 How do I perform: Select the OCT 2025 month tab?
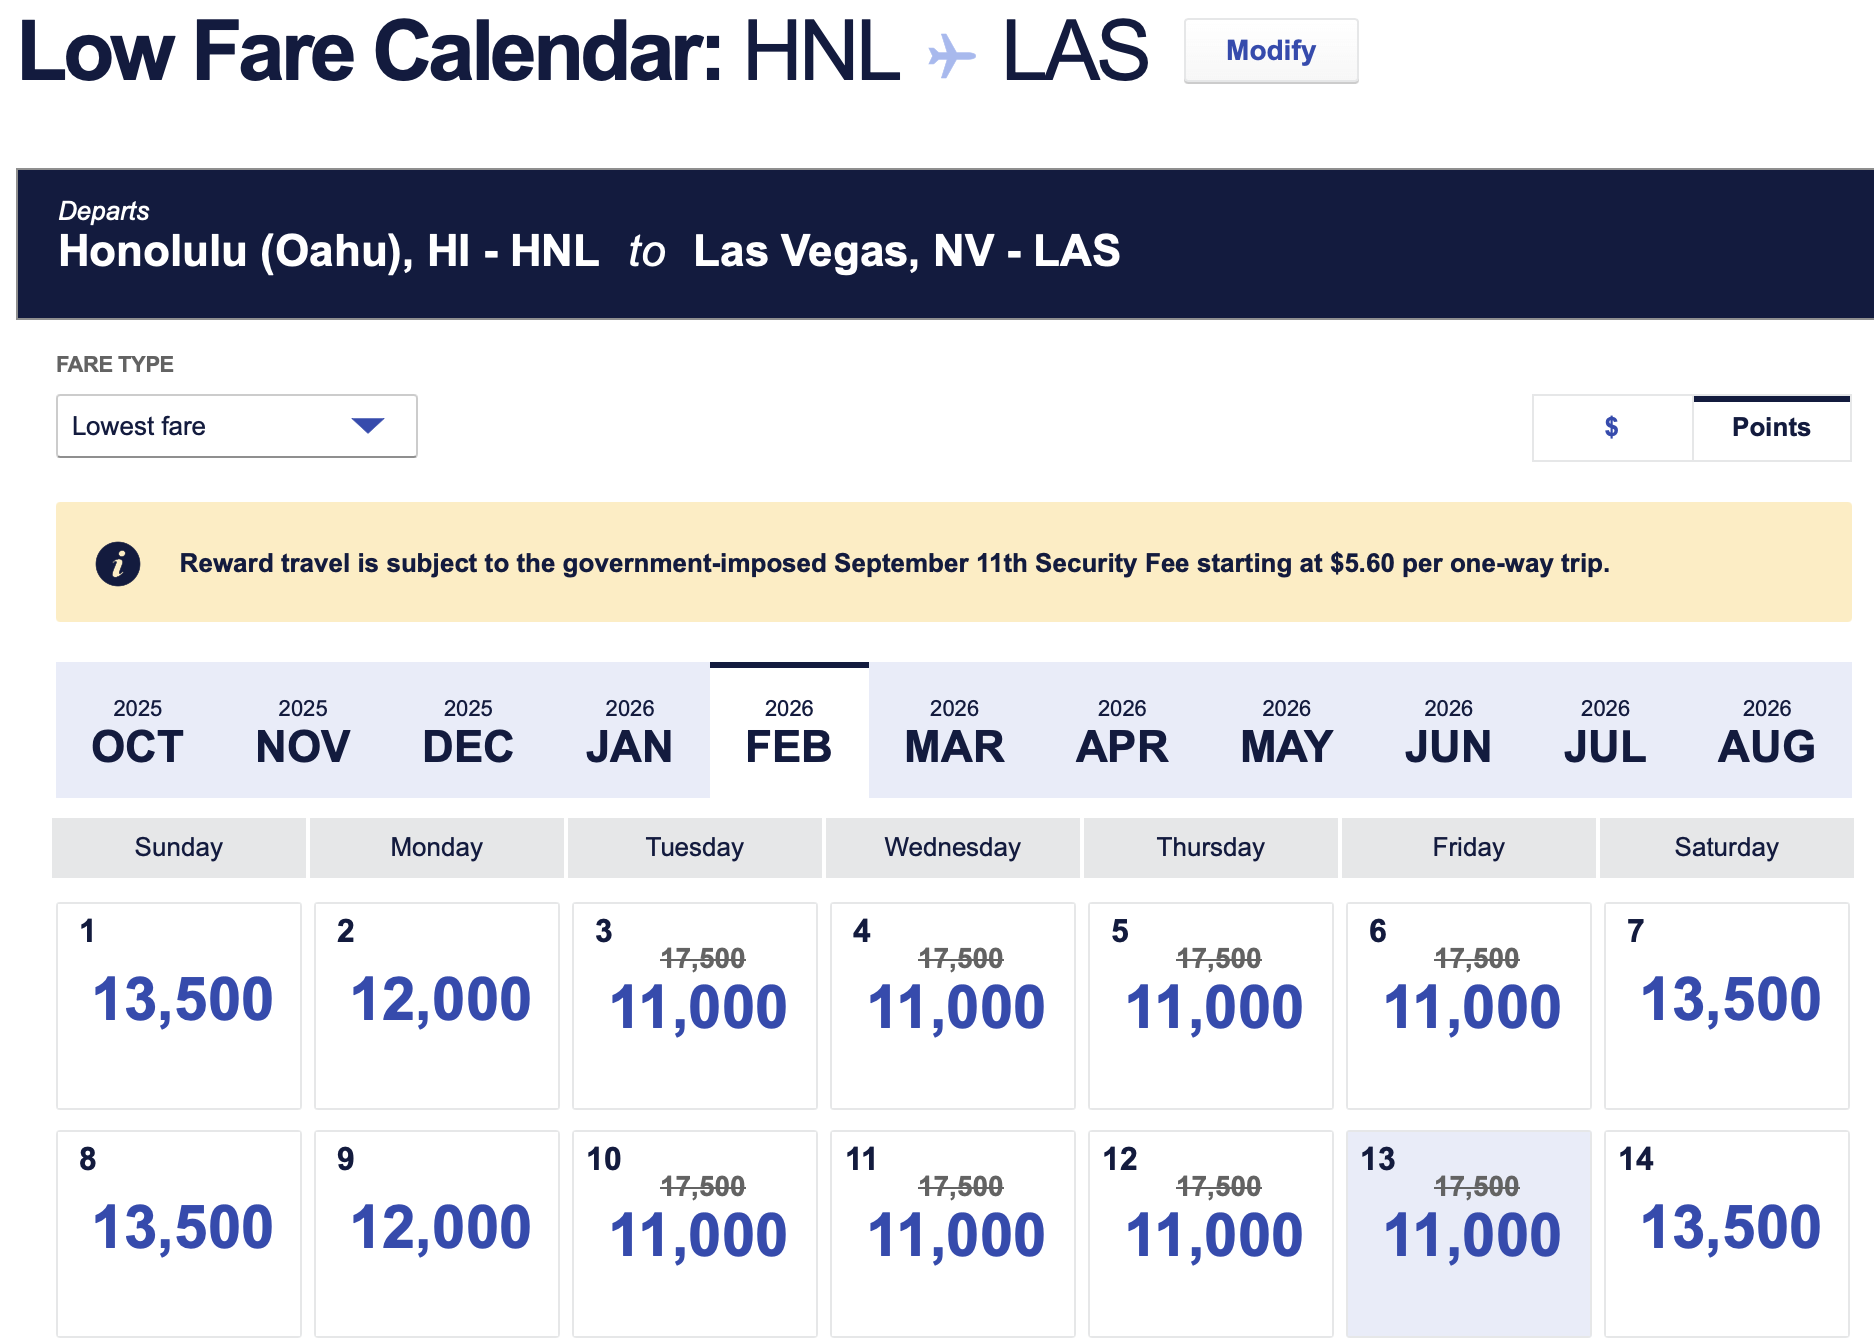point(138,731)
